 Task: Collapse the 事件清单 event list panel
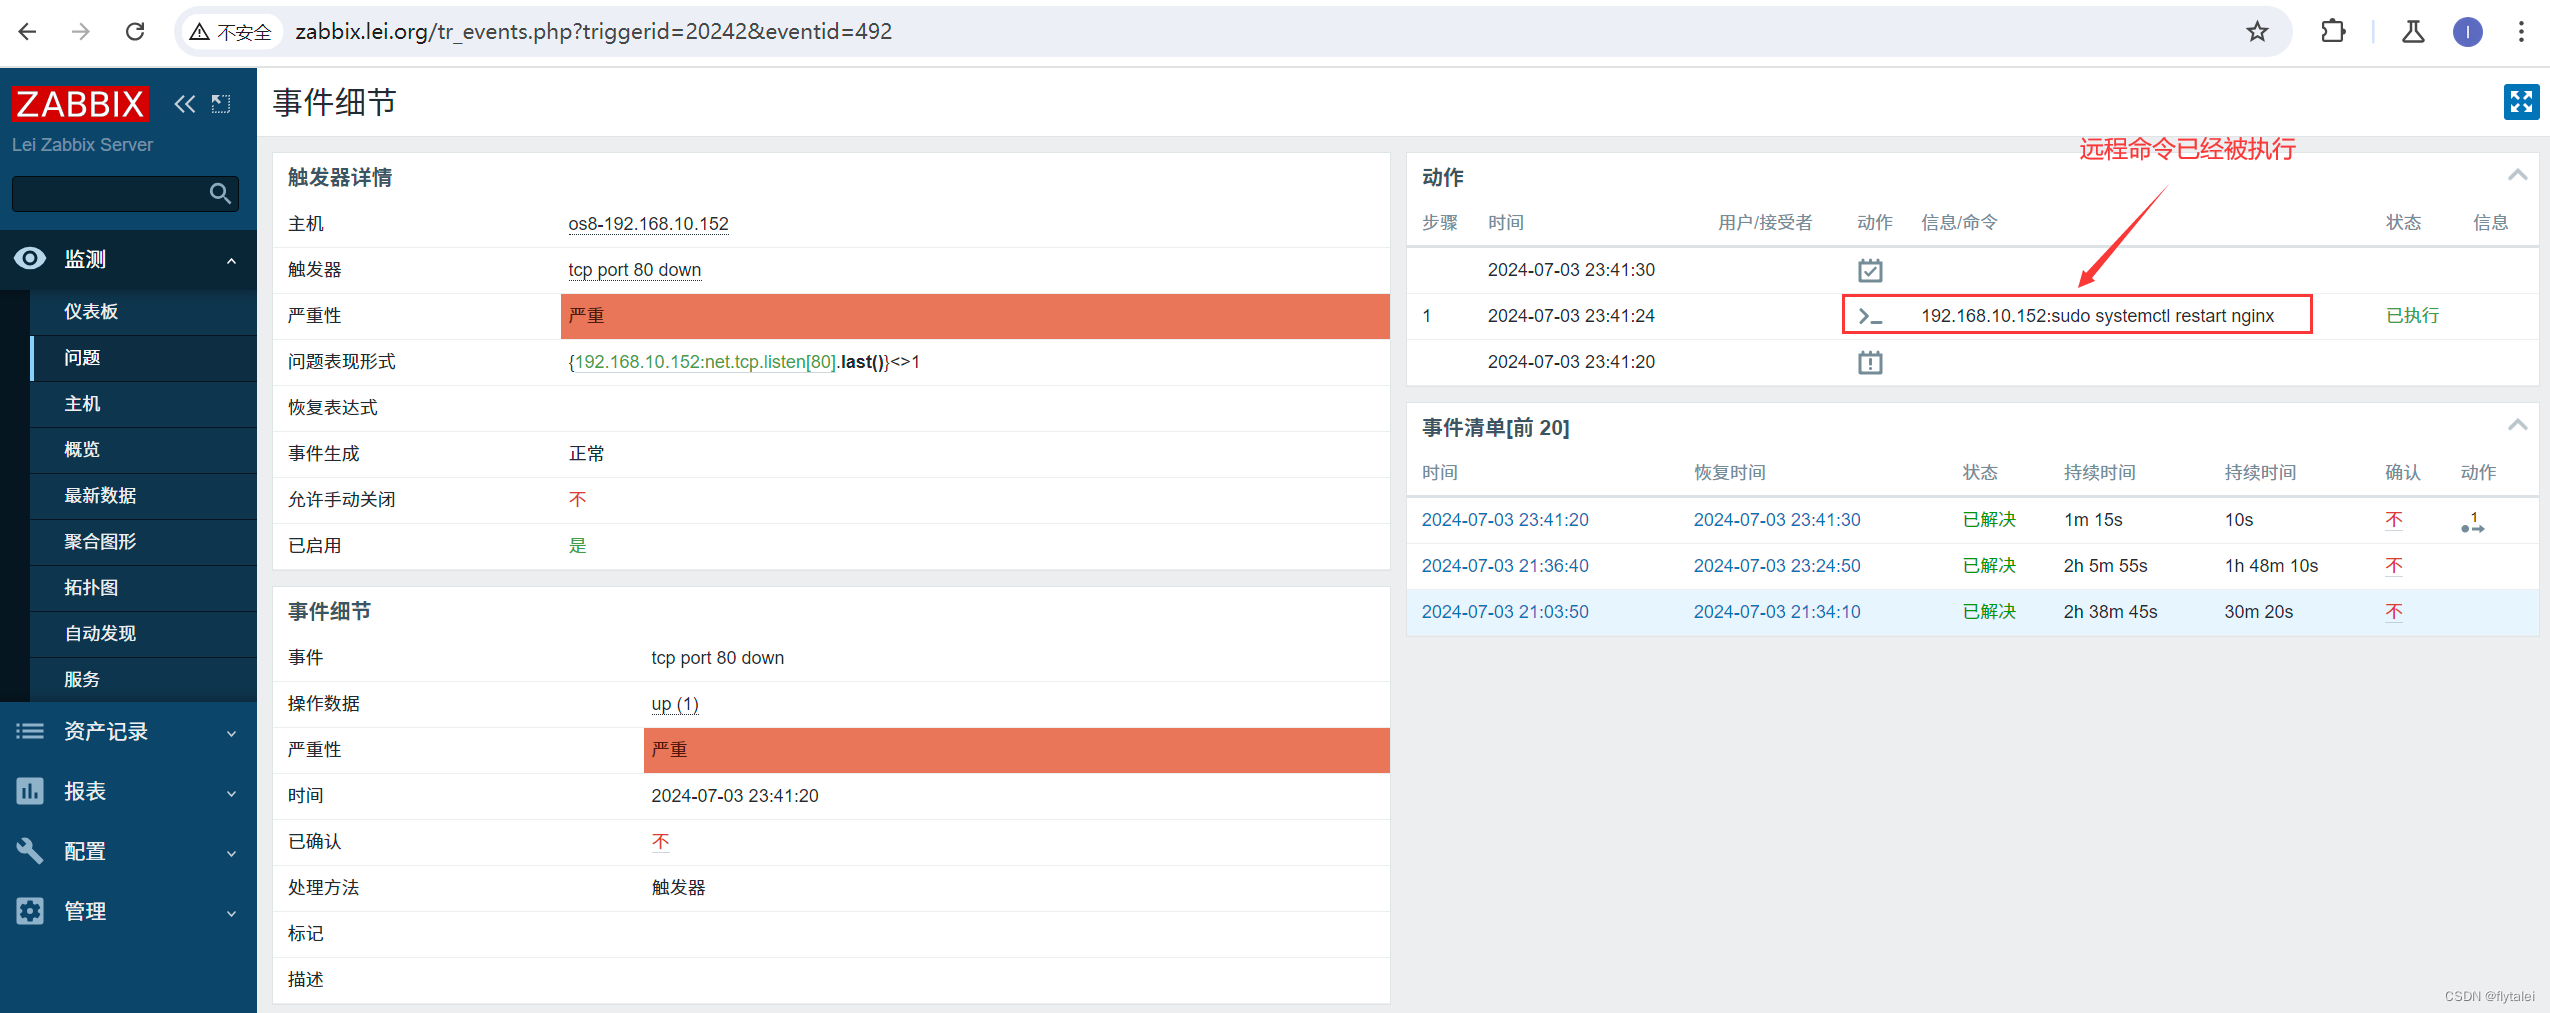tap(2517, 426)
